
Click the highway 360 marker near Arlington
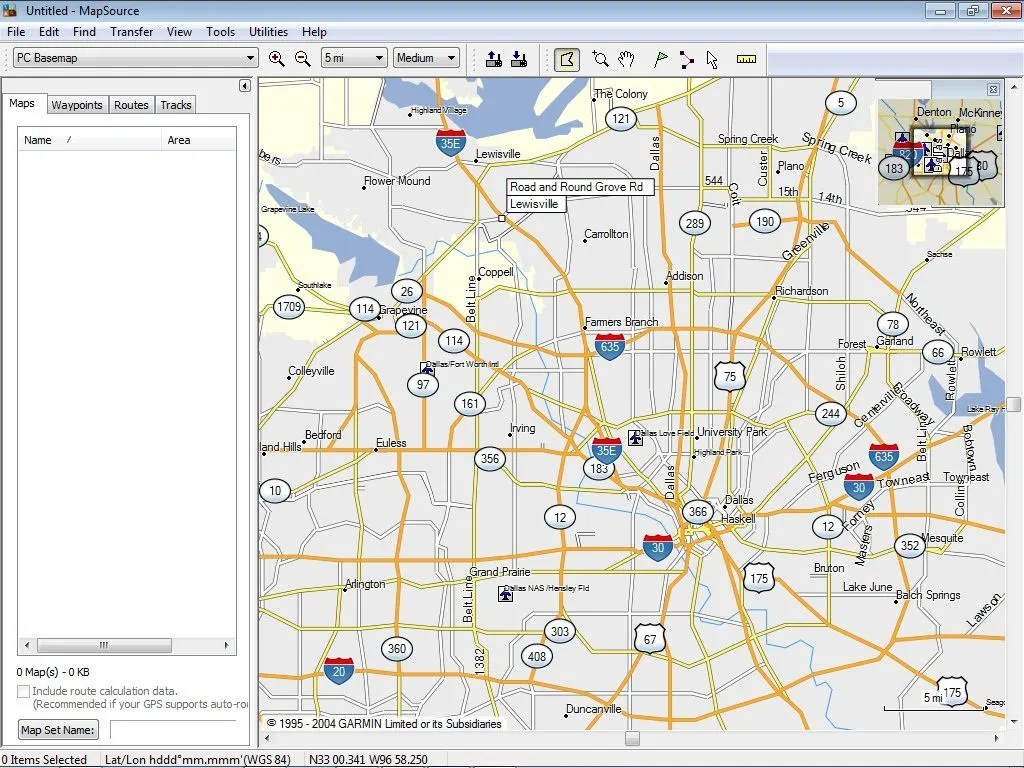click(x=397, y=648)
